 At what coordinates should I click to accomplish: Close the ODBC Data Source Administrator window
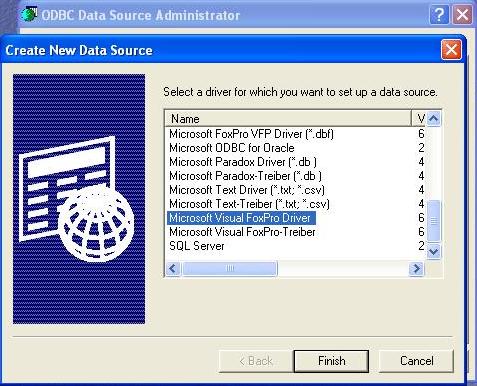tap(462, 15)
